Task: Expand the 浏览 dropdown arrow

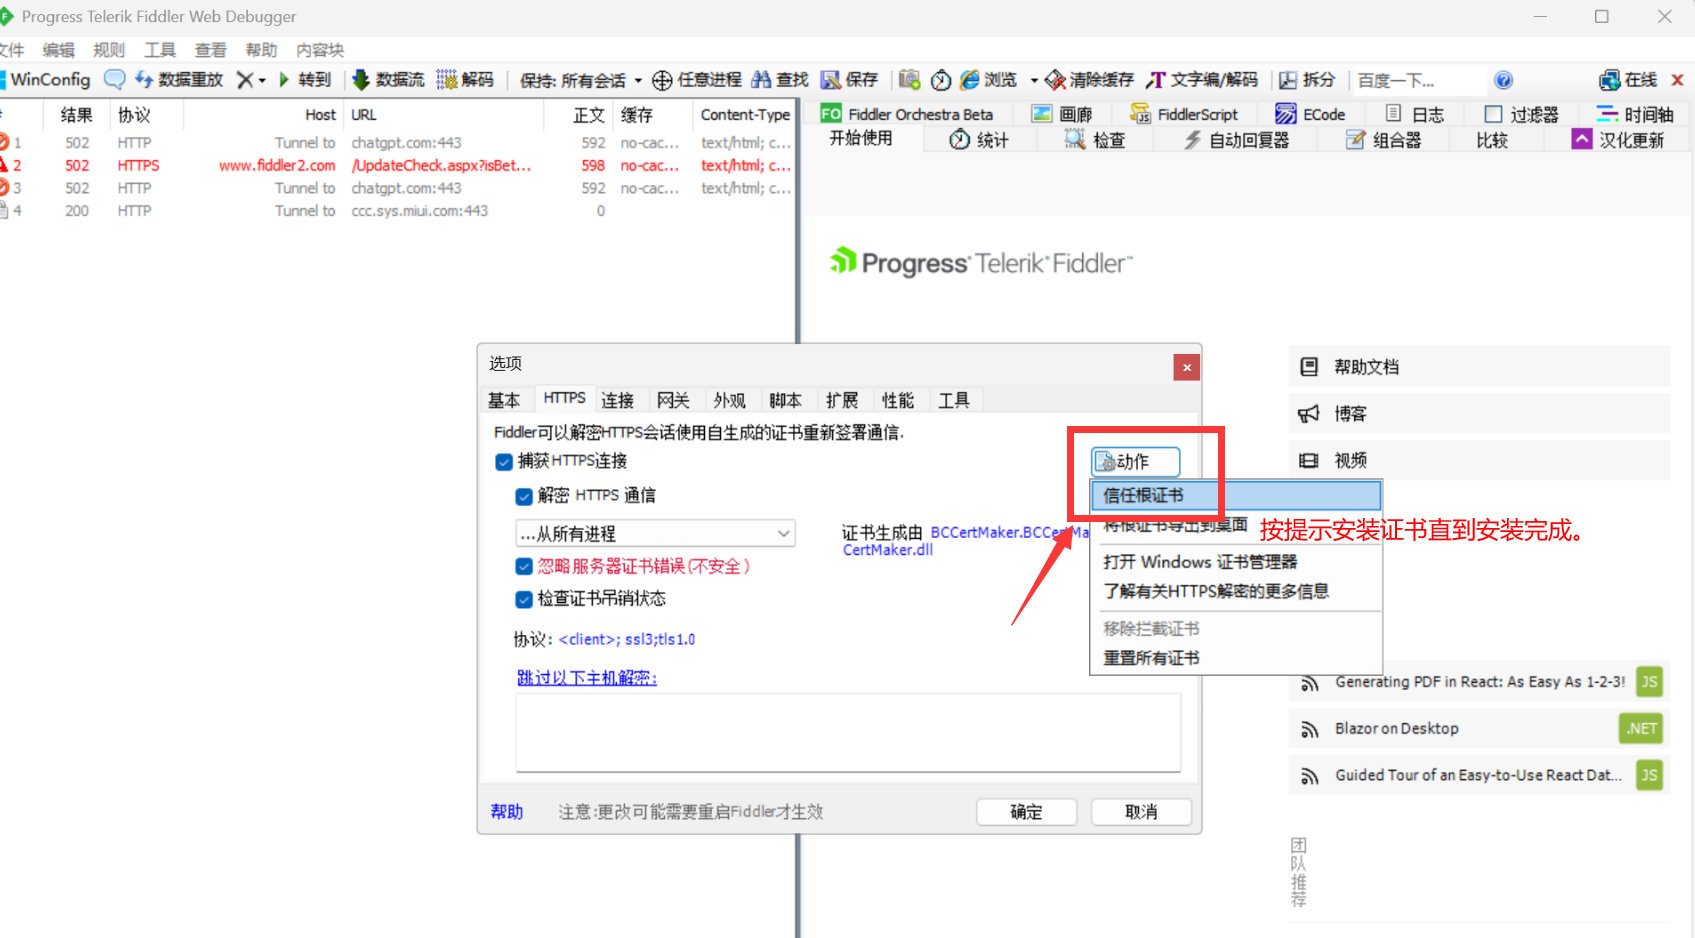Action: pyautogui.click(x=1034, y=80)
